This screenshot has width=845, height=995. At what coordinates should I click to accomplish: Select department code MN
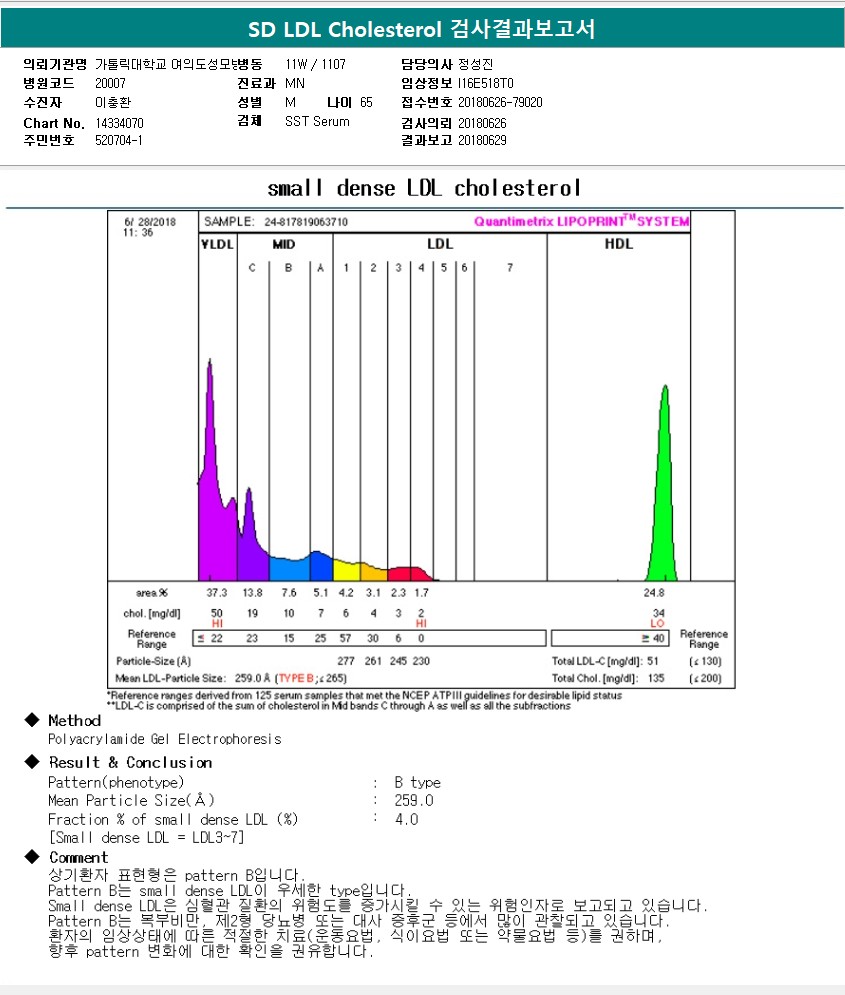click(295, 83)
